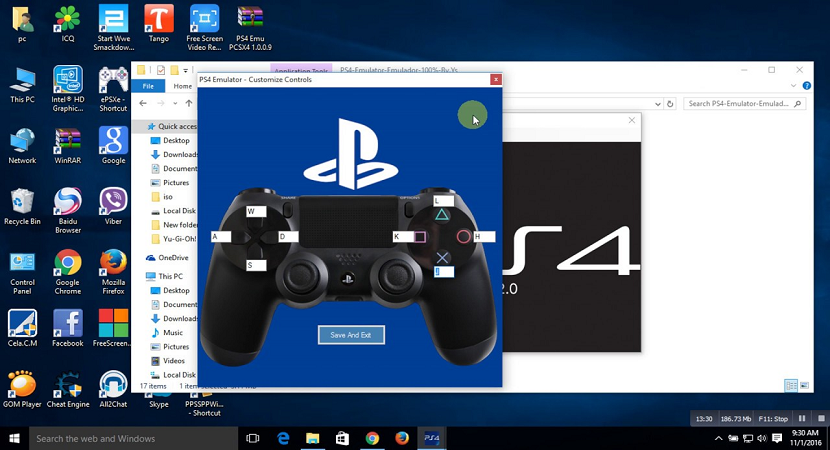Close the Customize Controls dialog
Viewport: 830px width, 450px height.
coord(495,79)
